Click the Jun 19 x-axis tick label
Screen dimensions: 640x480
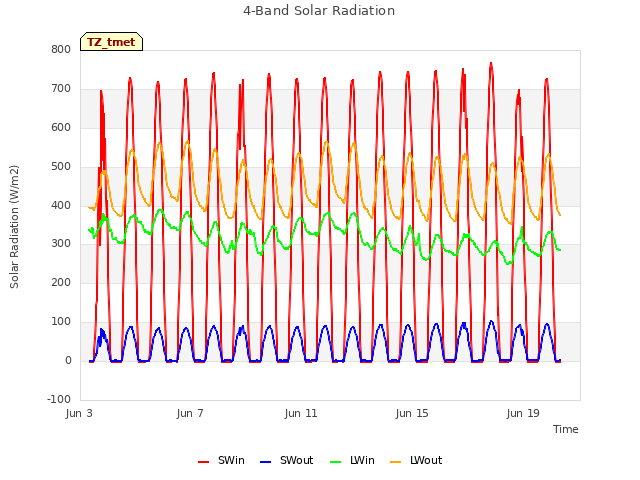(x=523, y=413)
